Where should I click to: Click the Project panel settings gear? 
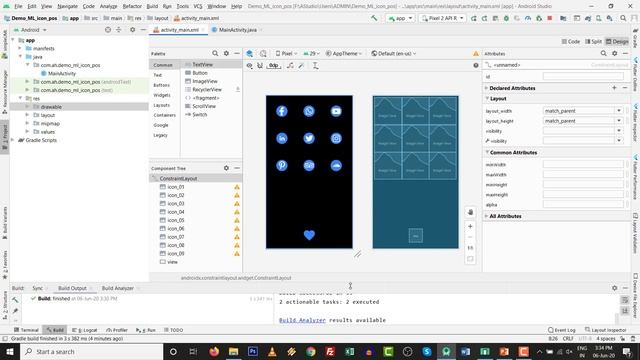(x=132, y=30)
